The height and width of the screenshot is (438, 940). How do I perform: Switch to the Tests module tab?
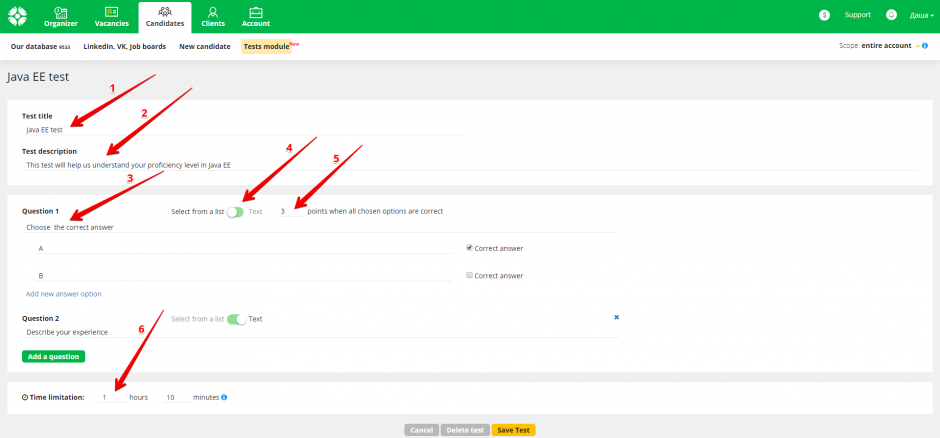[x=266, y=46]
